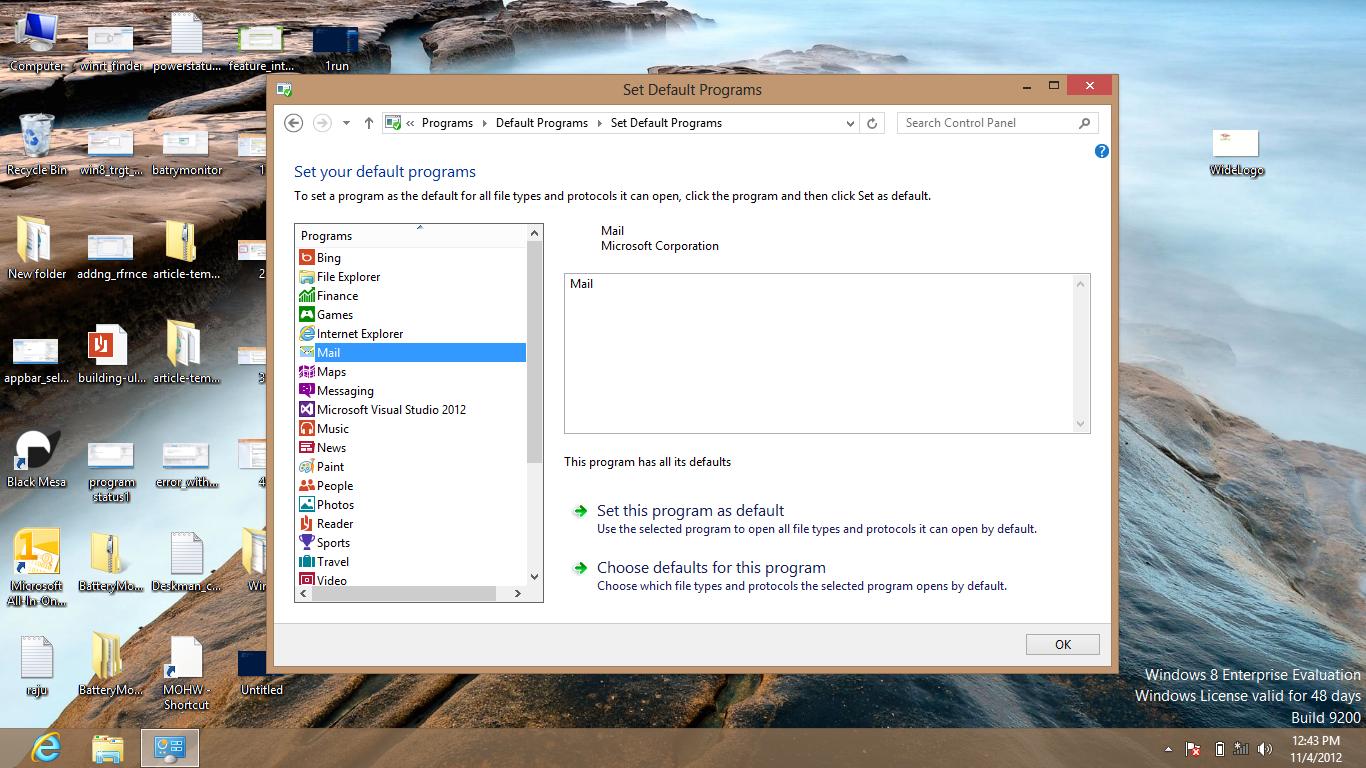Screen dimensions: 1366x768
Task: Open network signal icon in system tray
Action: pos(1241,748)
